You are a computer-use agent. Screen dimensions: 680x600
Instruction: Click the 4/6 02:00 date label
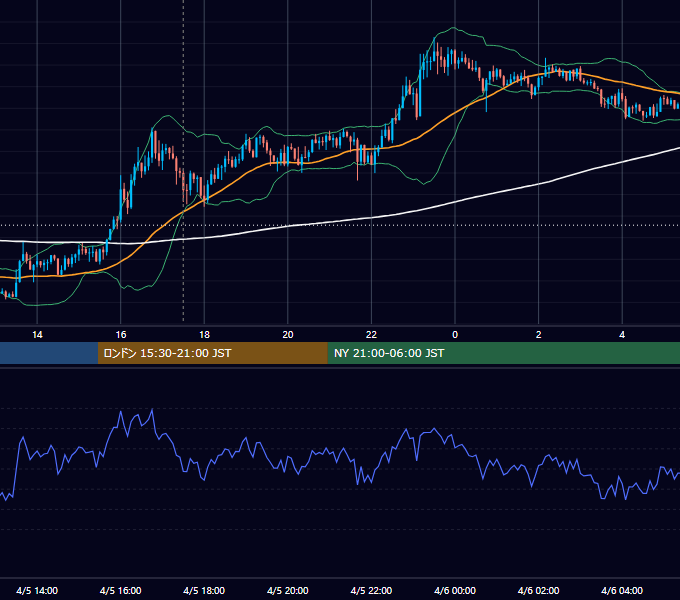coord(539,590)
